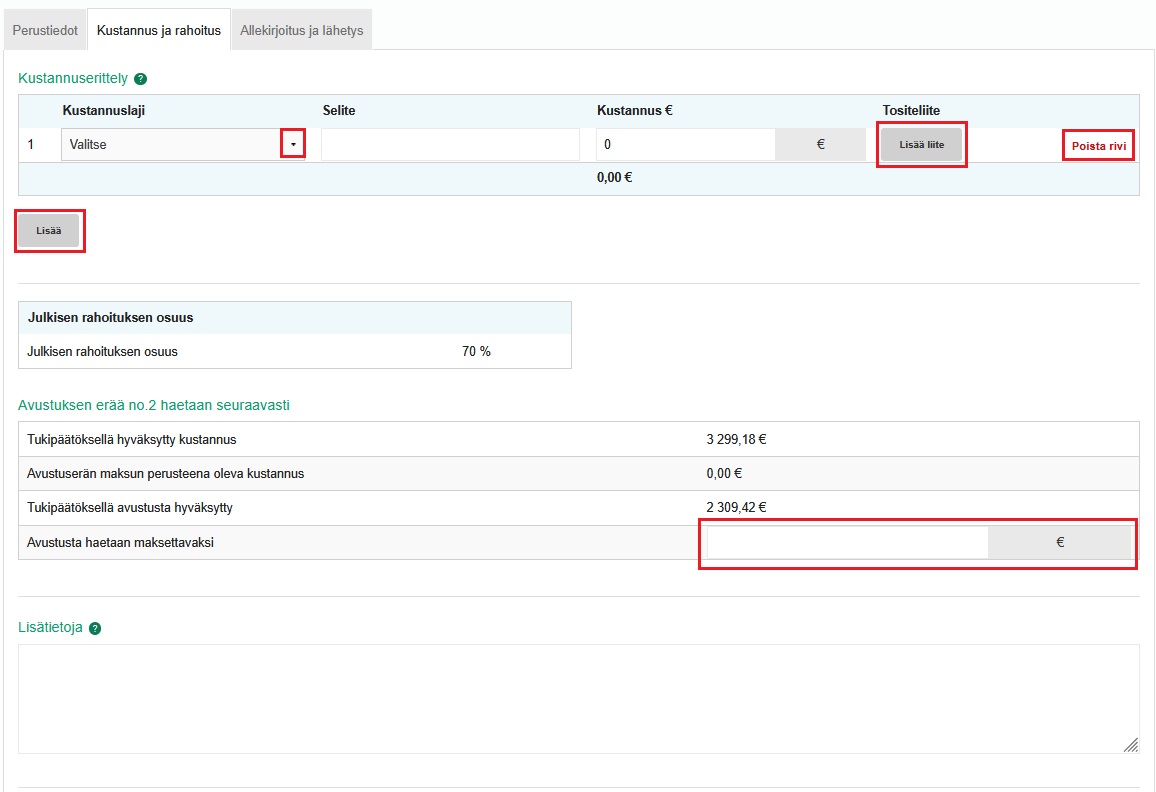The width and height of the screenshot is (1156, 792).
Task: Focus the Selite text field
Action: click(450, 144)
